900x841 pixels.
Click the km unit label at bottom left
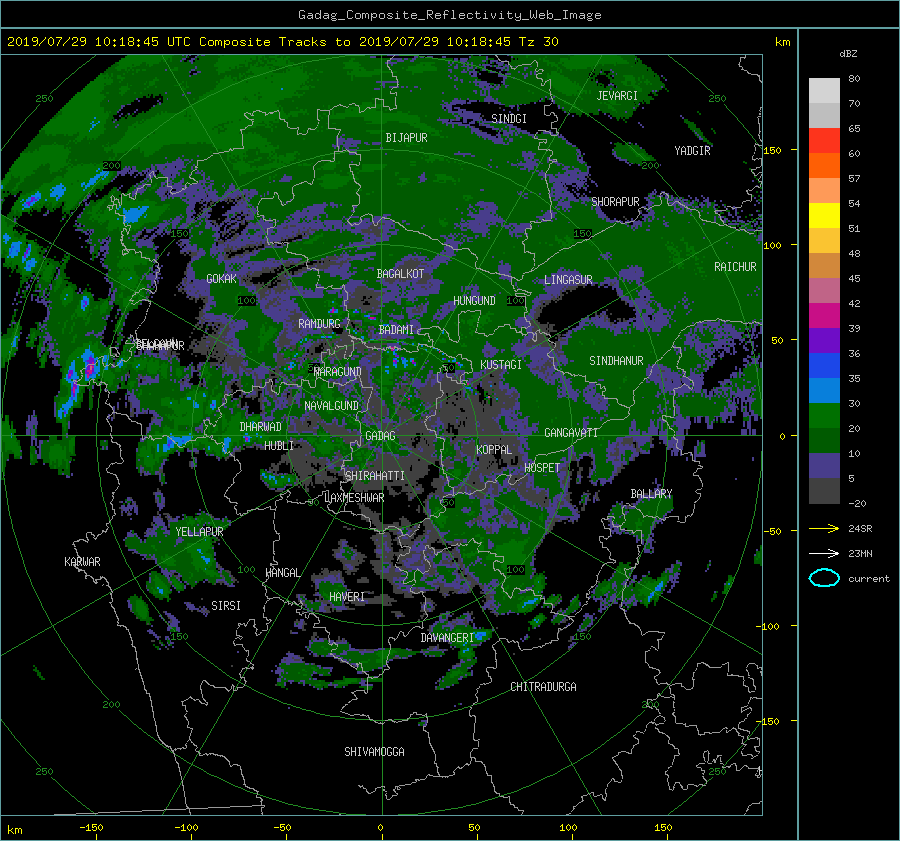14,830
